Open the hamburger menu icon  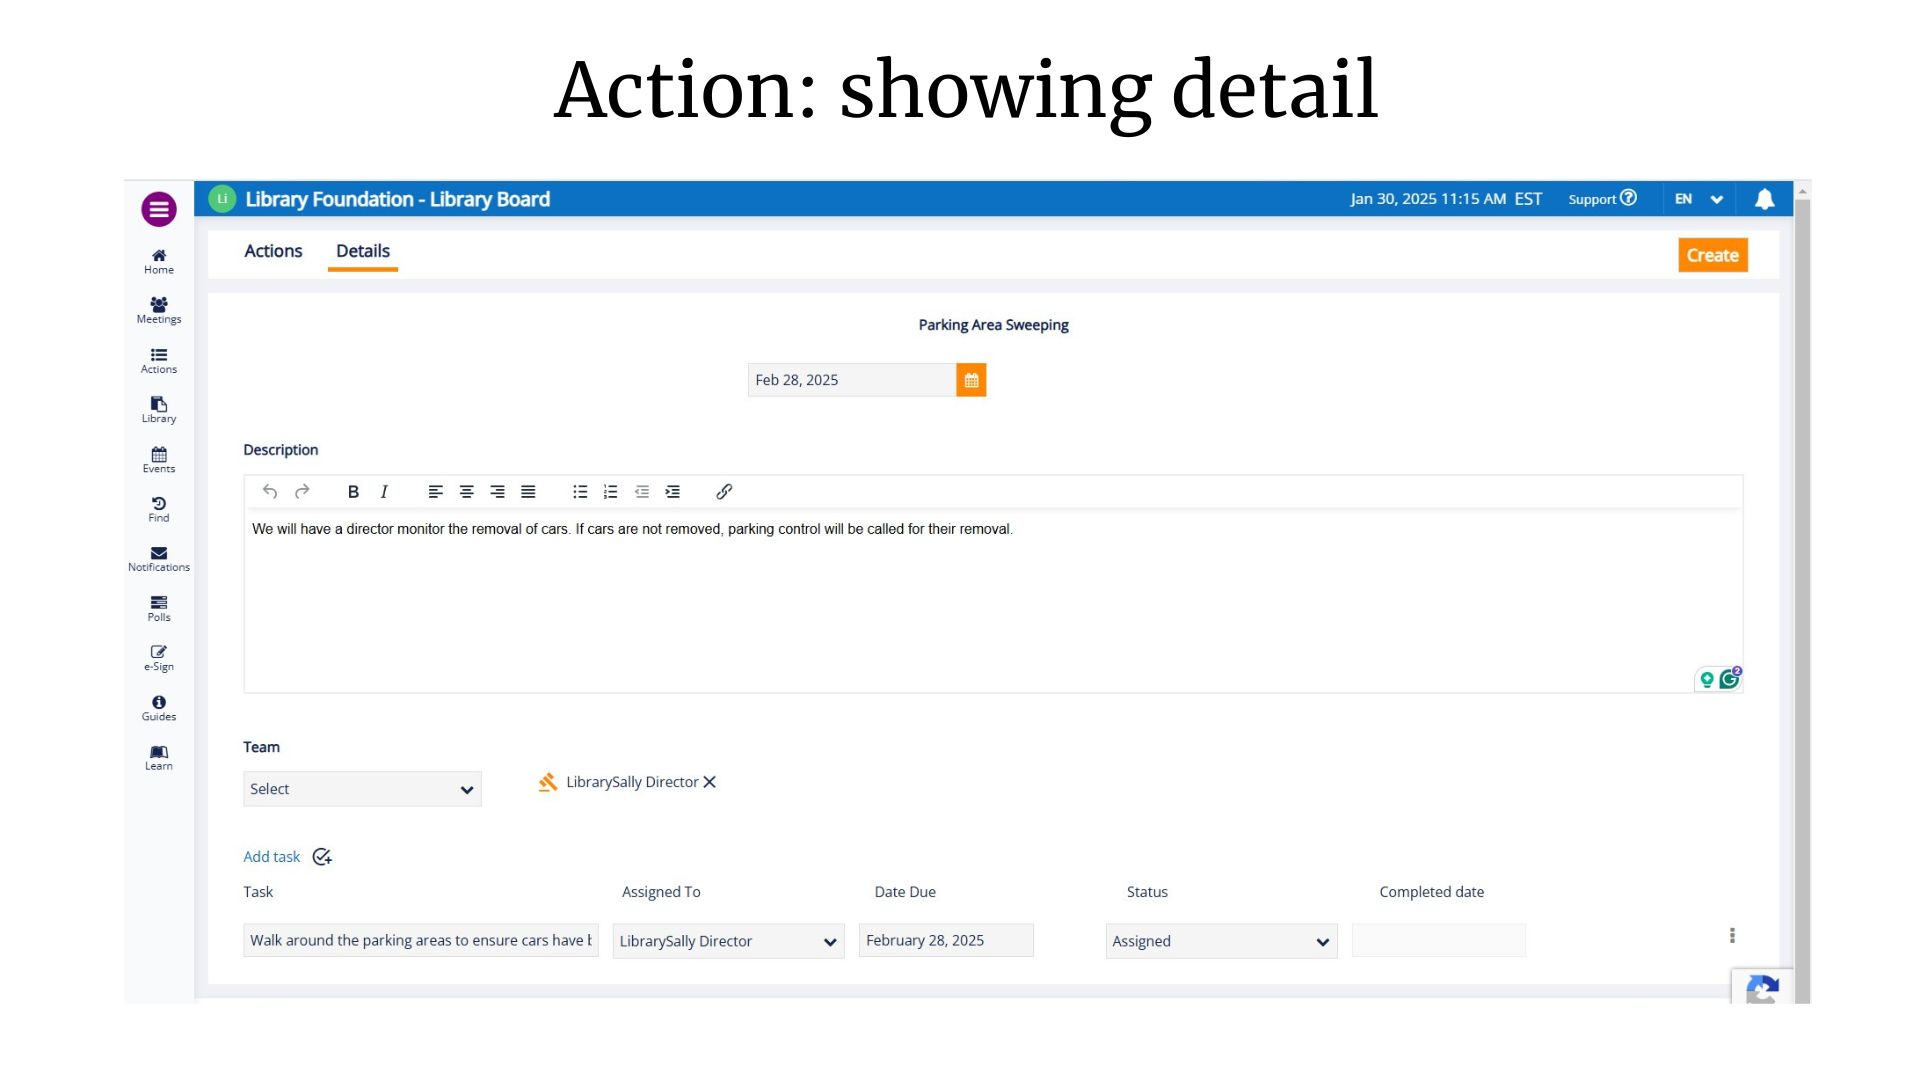158,209
